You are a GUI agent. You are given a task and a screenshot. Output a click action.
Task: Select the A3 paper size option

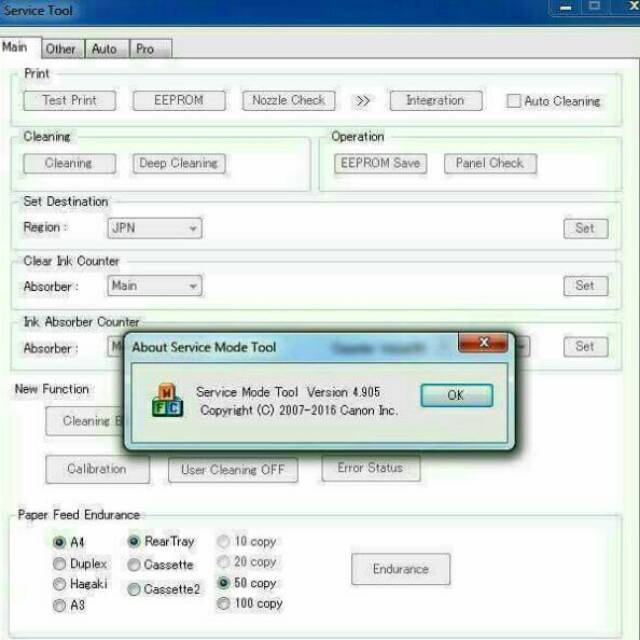pos(59,605)
